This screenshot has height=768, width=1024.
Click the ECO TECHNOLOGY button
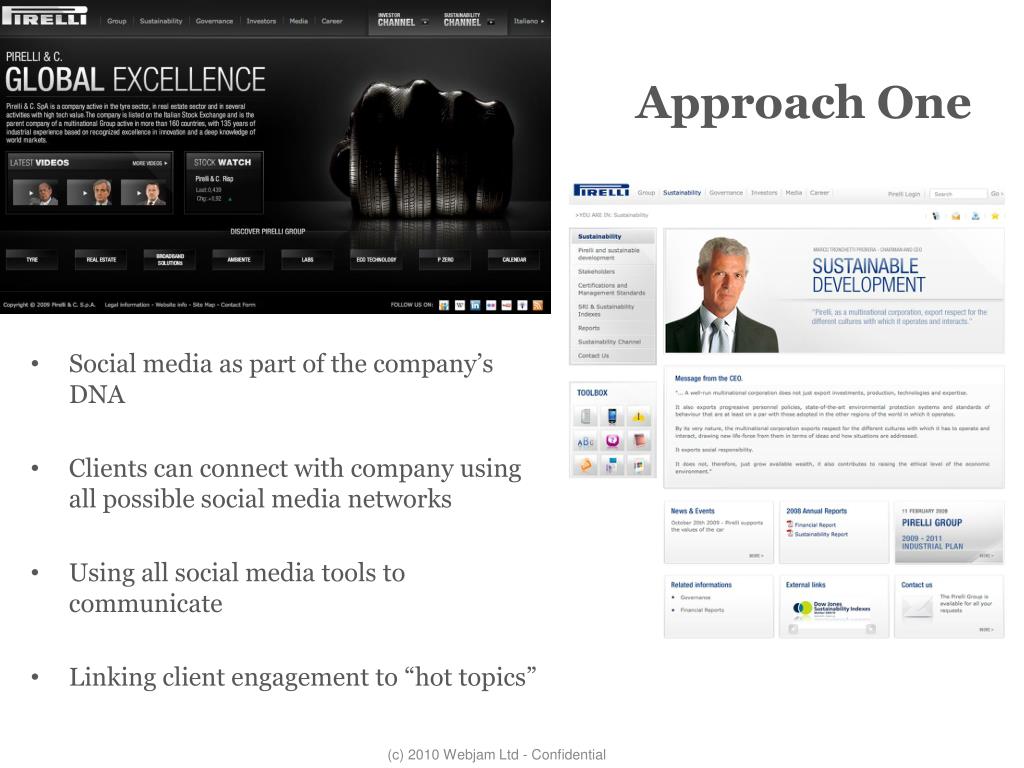(376, 259)
